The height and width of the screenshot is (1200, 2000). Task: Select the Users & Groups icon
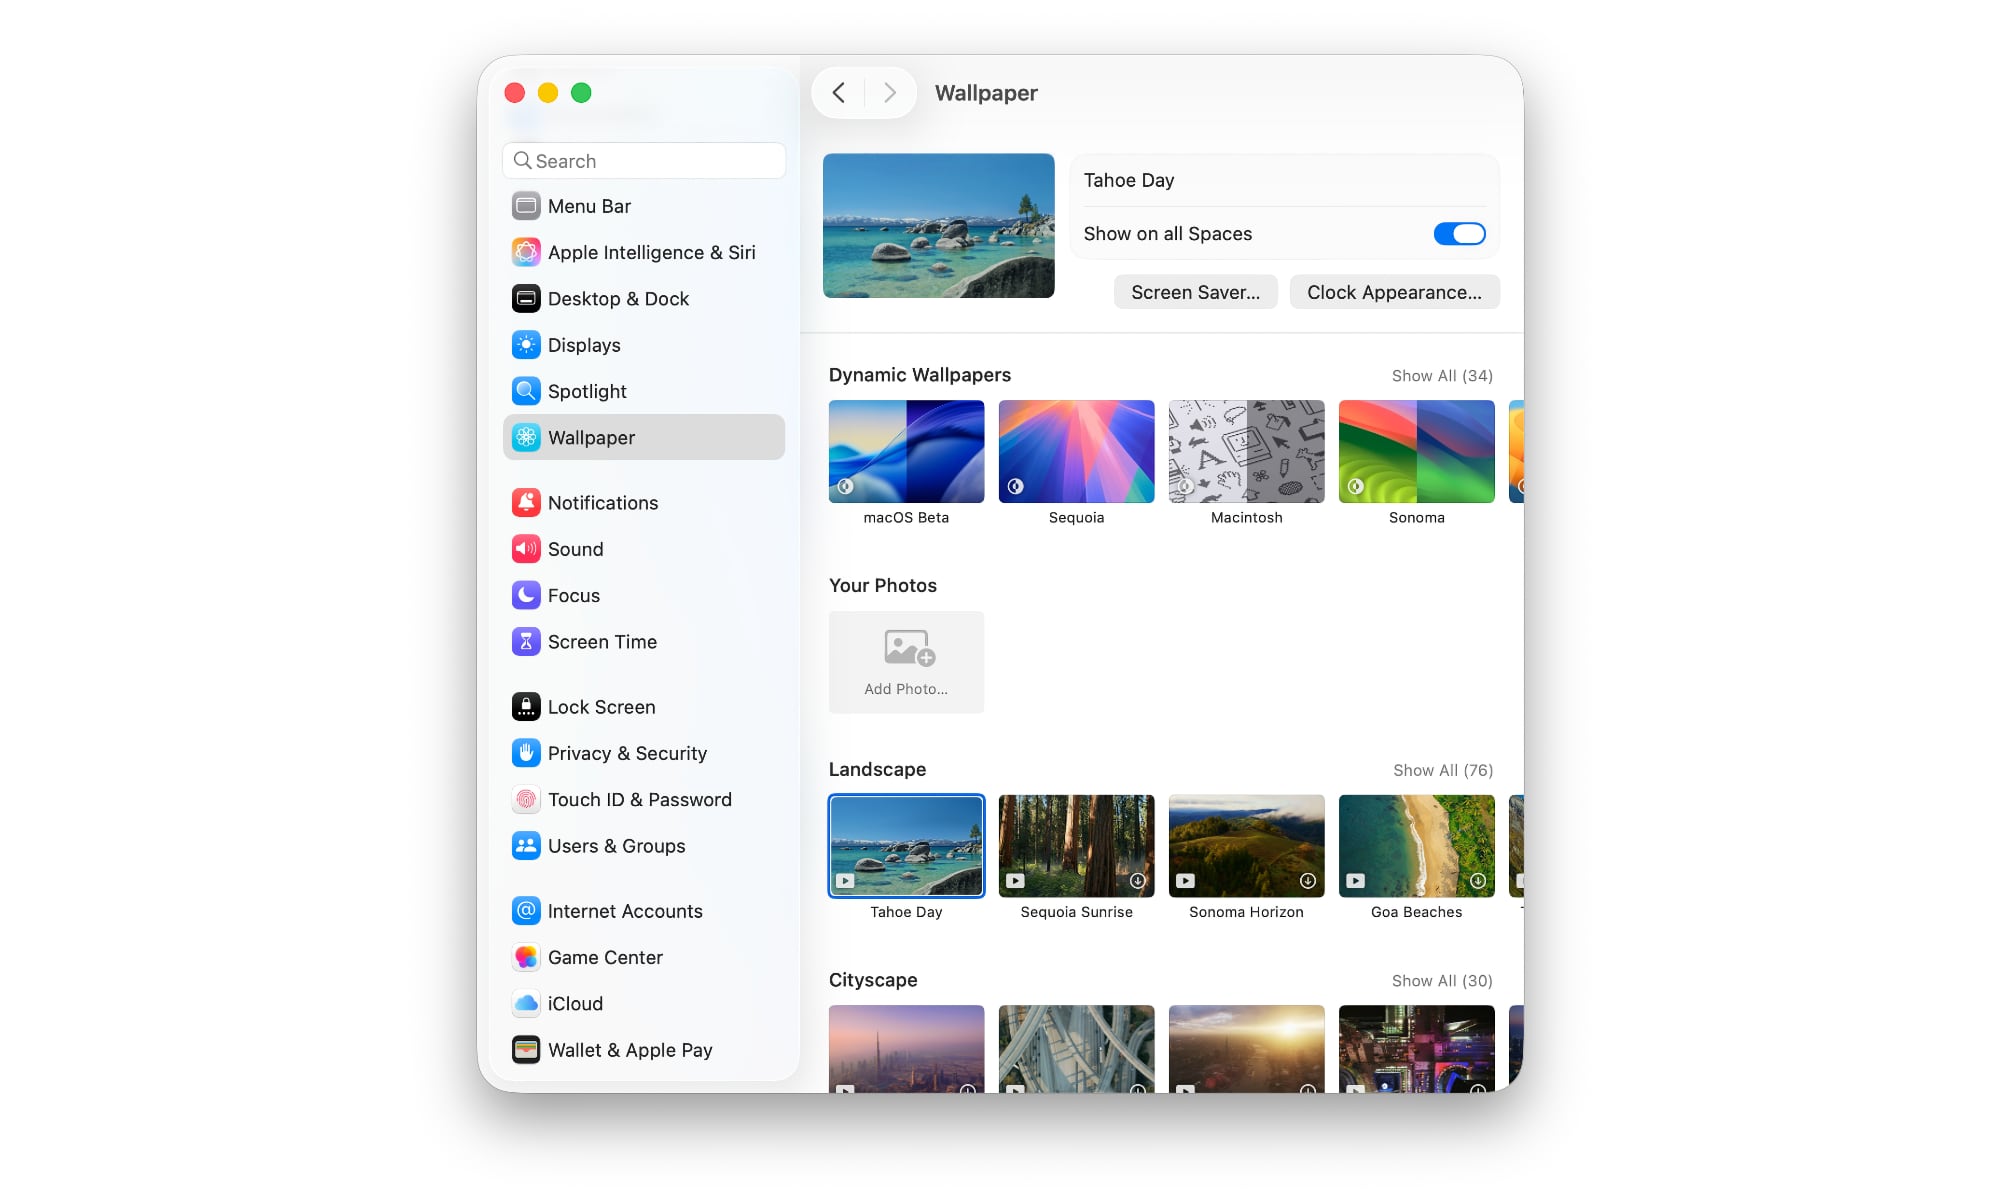pos(526,846)
